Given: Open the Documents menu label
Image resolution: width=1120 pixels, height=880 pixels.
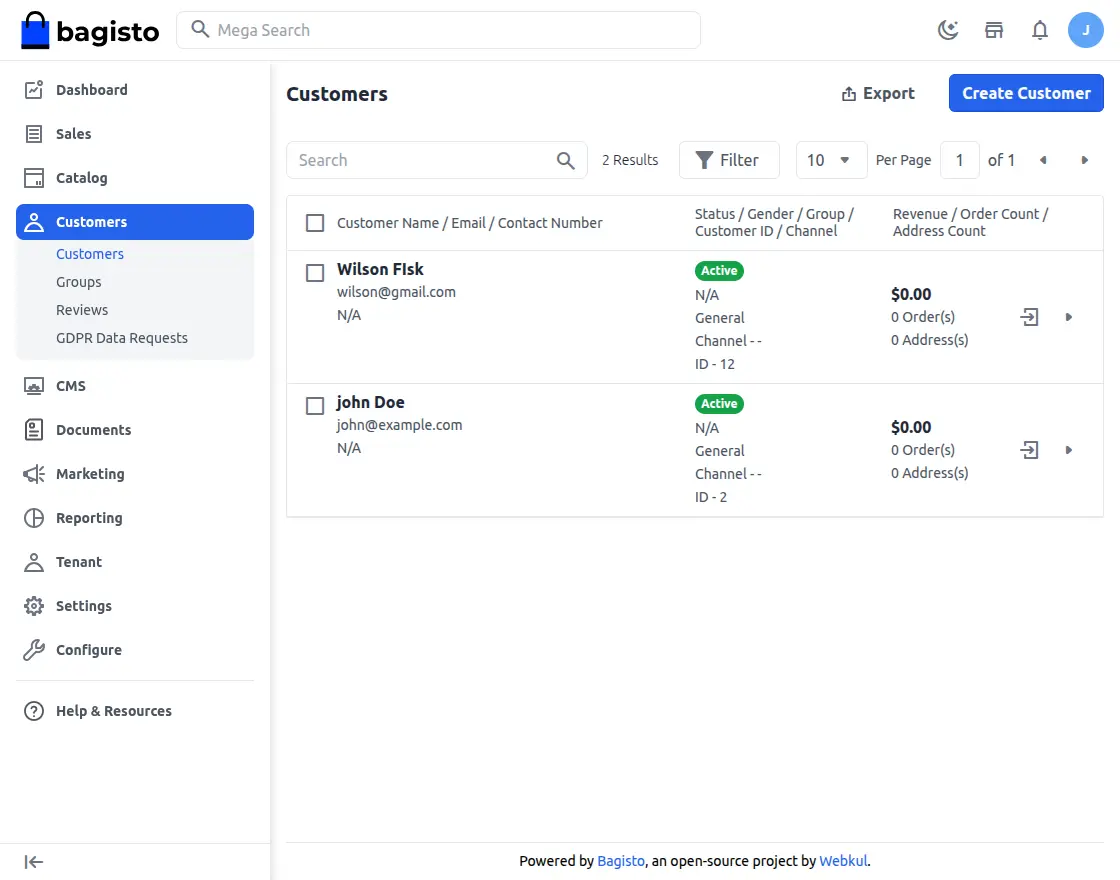Looking at the screenshot, I should [x=94, y=430].
